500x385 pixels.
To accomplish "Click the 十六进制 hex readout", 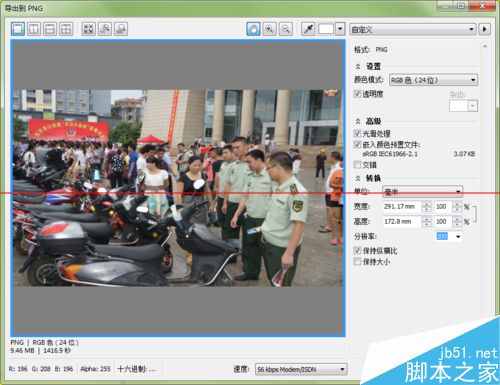I will [x=136, y=369].
